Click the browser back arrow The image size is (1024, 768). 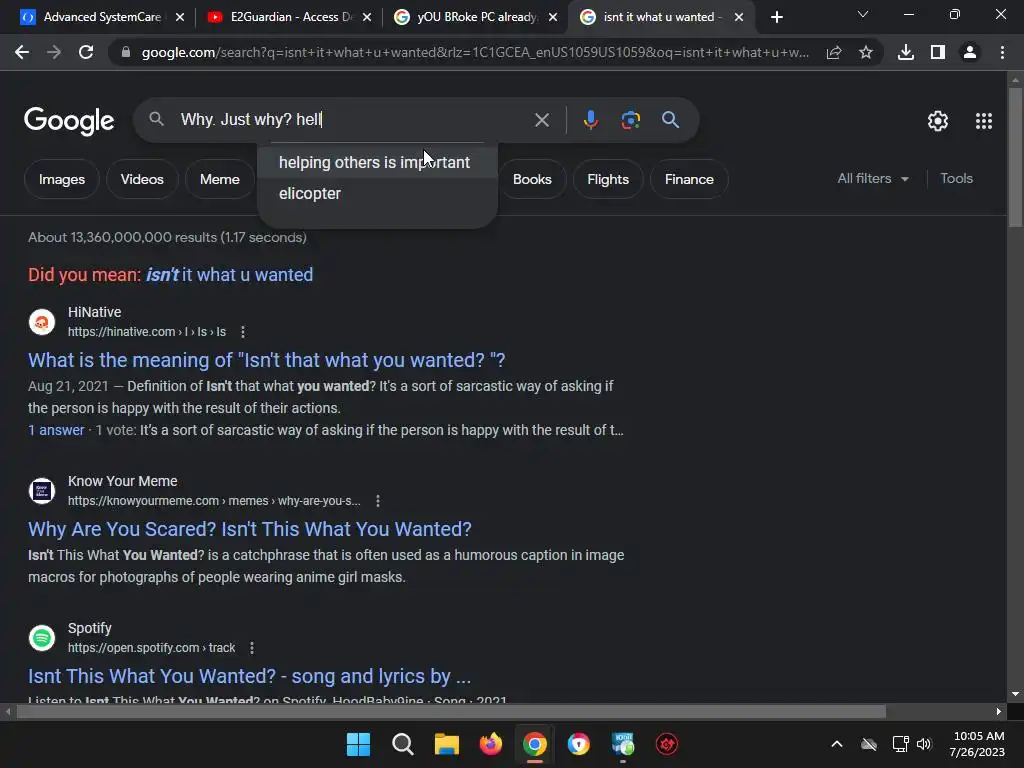22,52
